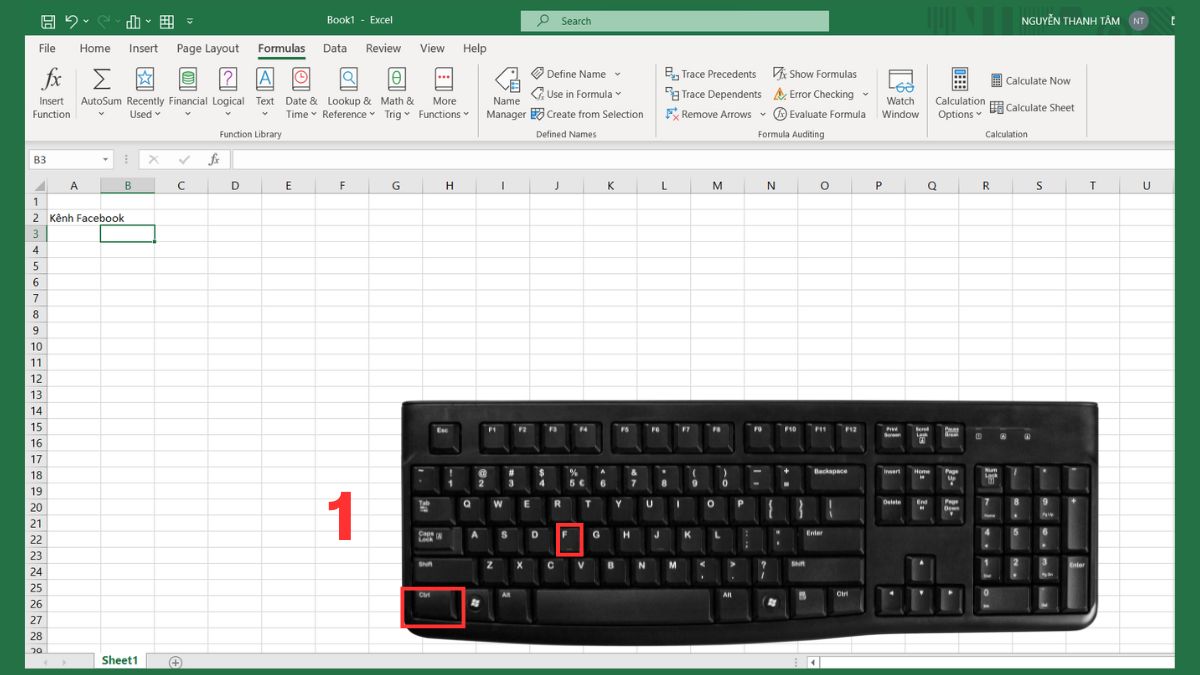Image resolution: width=1200 pixels, height=675 pixels.
Task: Click the Define Name button
Action: pyautogui.click(x=569, y=74)
